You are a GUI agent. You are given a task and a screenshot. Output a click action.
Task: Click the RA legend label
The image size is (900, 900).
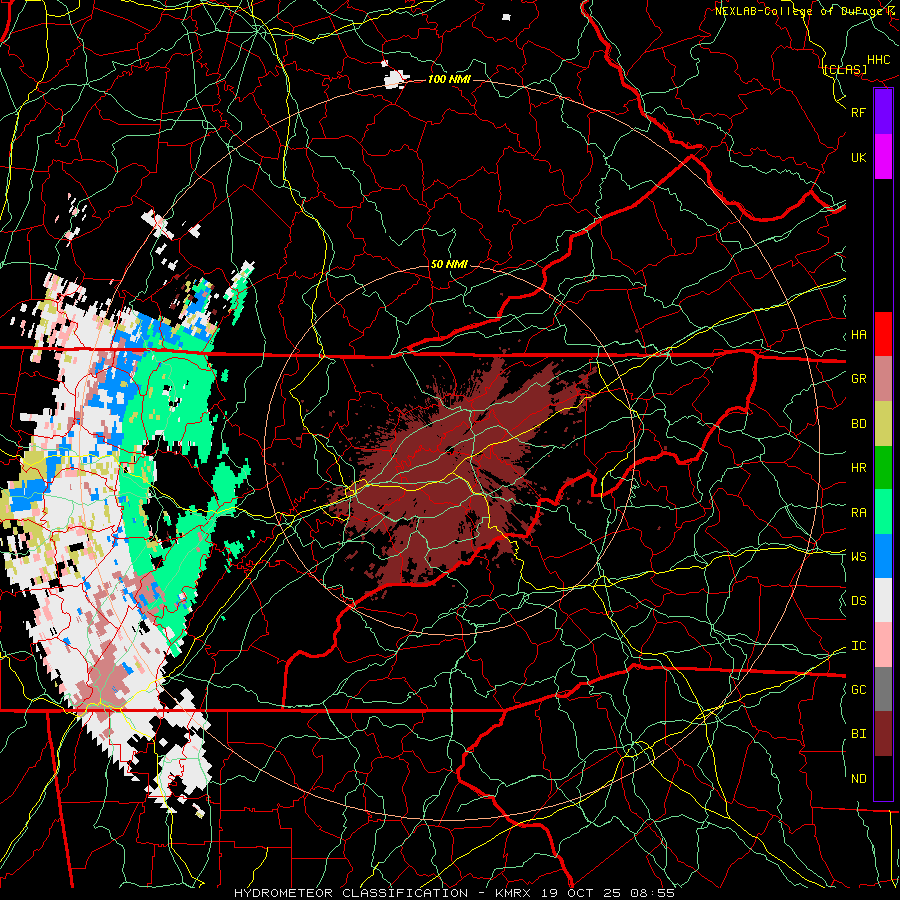(x=858, y=513)
